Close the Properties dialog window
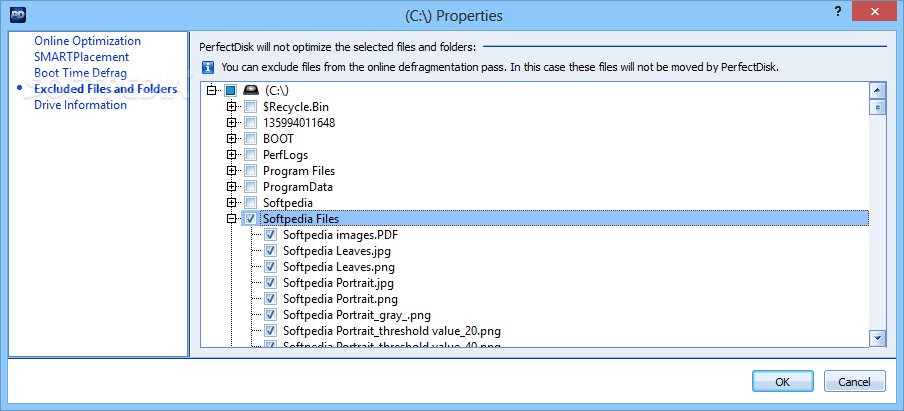 point(877,10)
